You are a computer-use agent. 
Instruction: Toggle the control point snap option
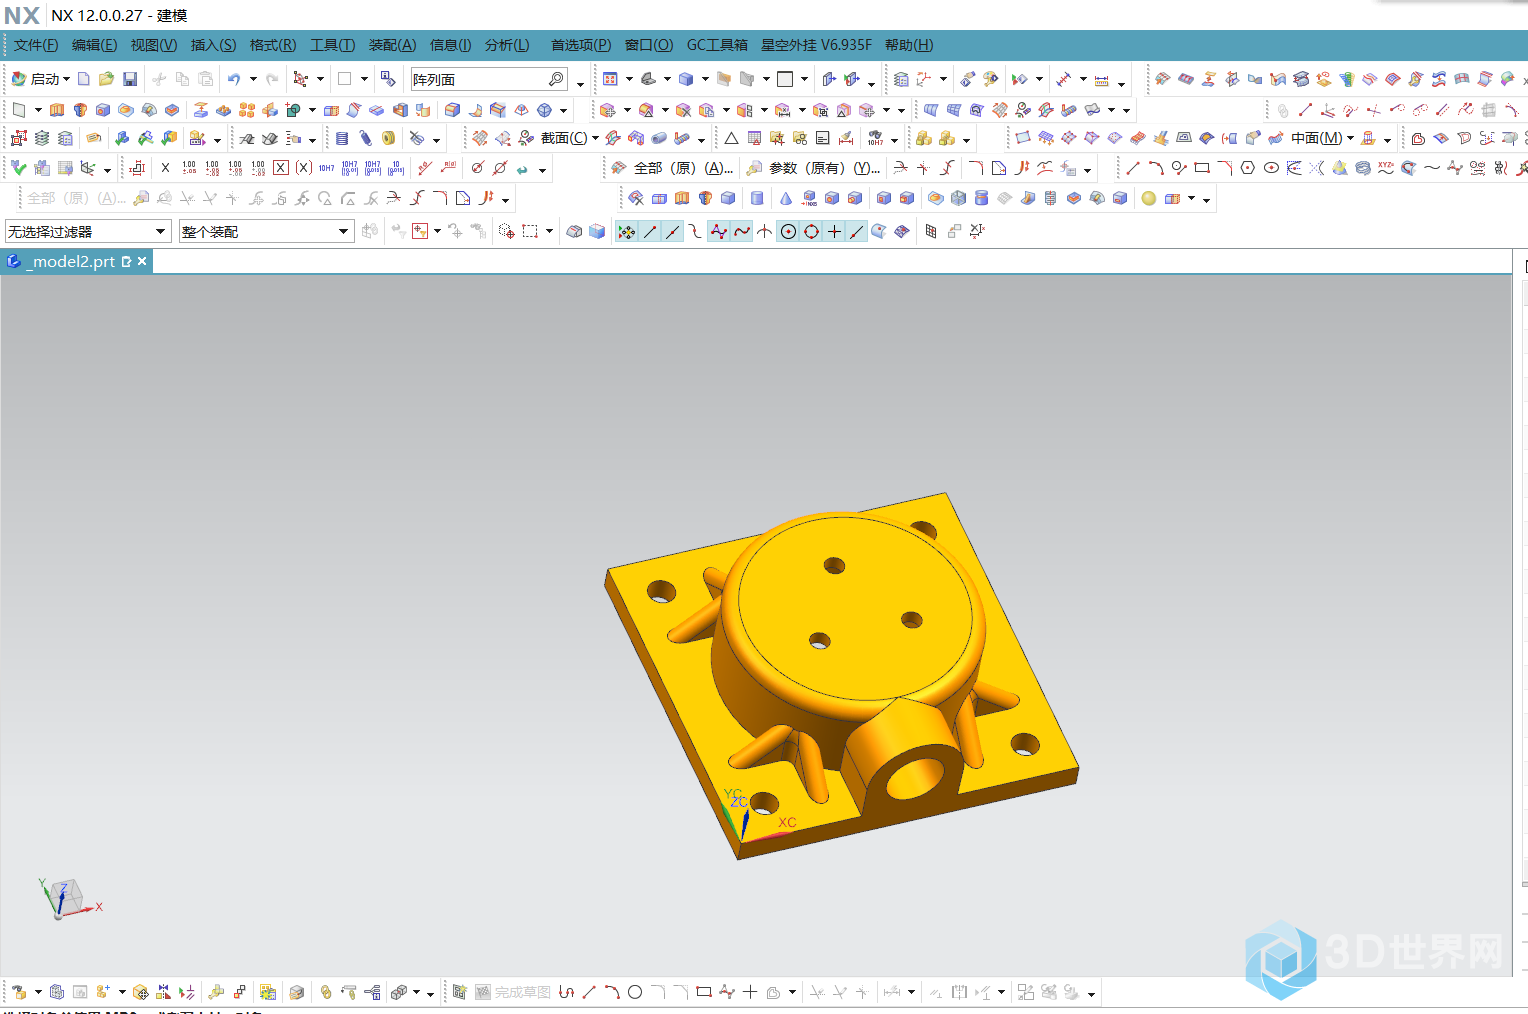point(695,231)
